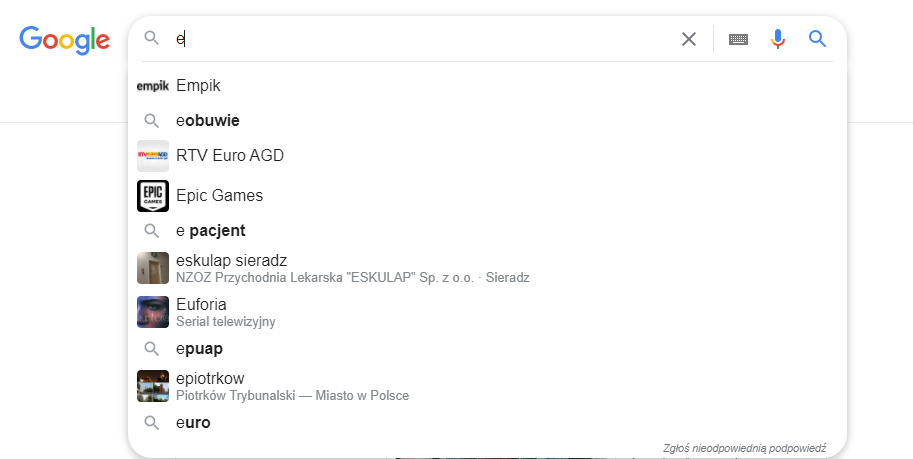Screen dimensions: 913x459
Task: Click the Euforia series thumbnail
Action: [153, 312]
